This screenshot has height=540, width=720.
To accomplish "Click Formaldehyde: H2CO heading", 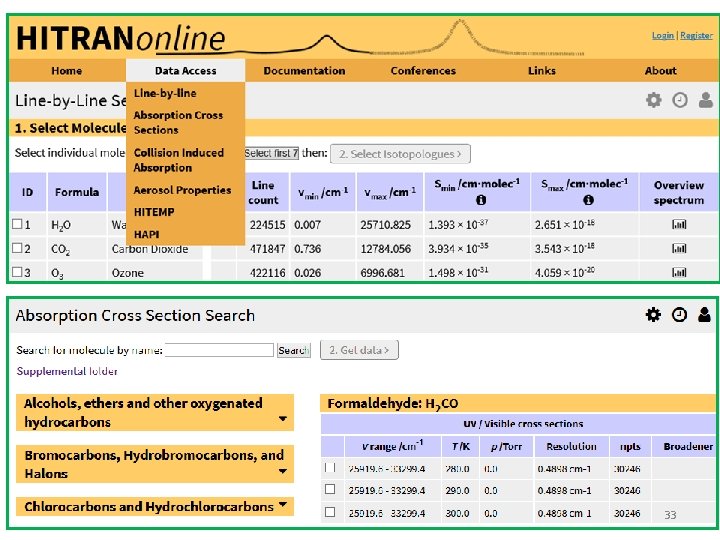I will tap(393, 404).
